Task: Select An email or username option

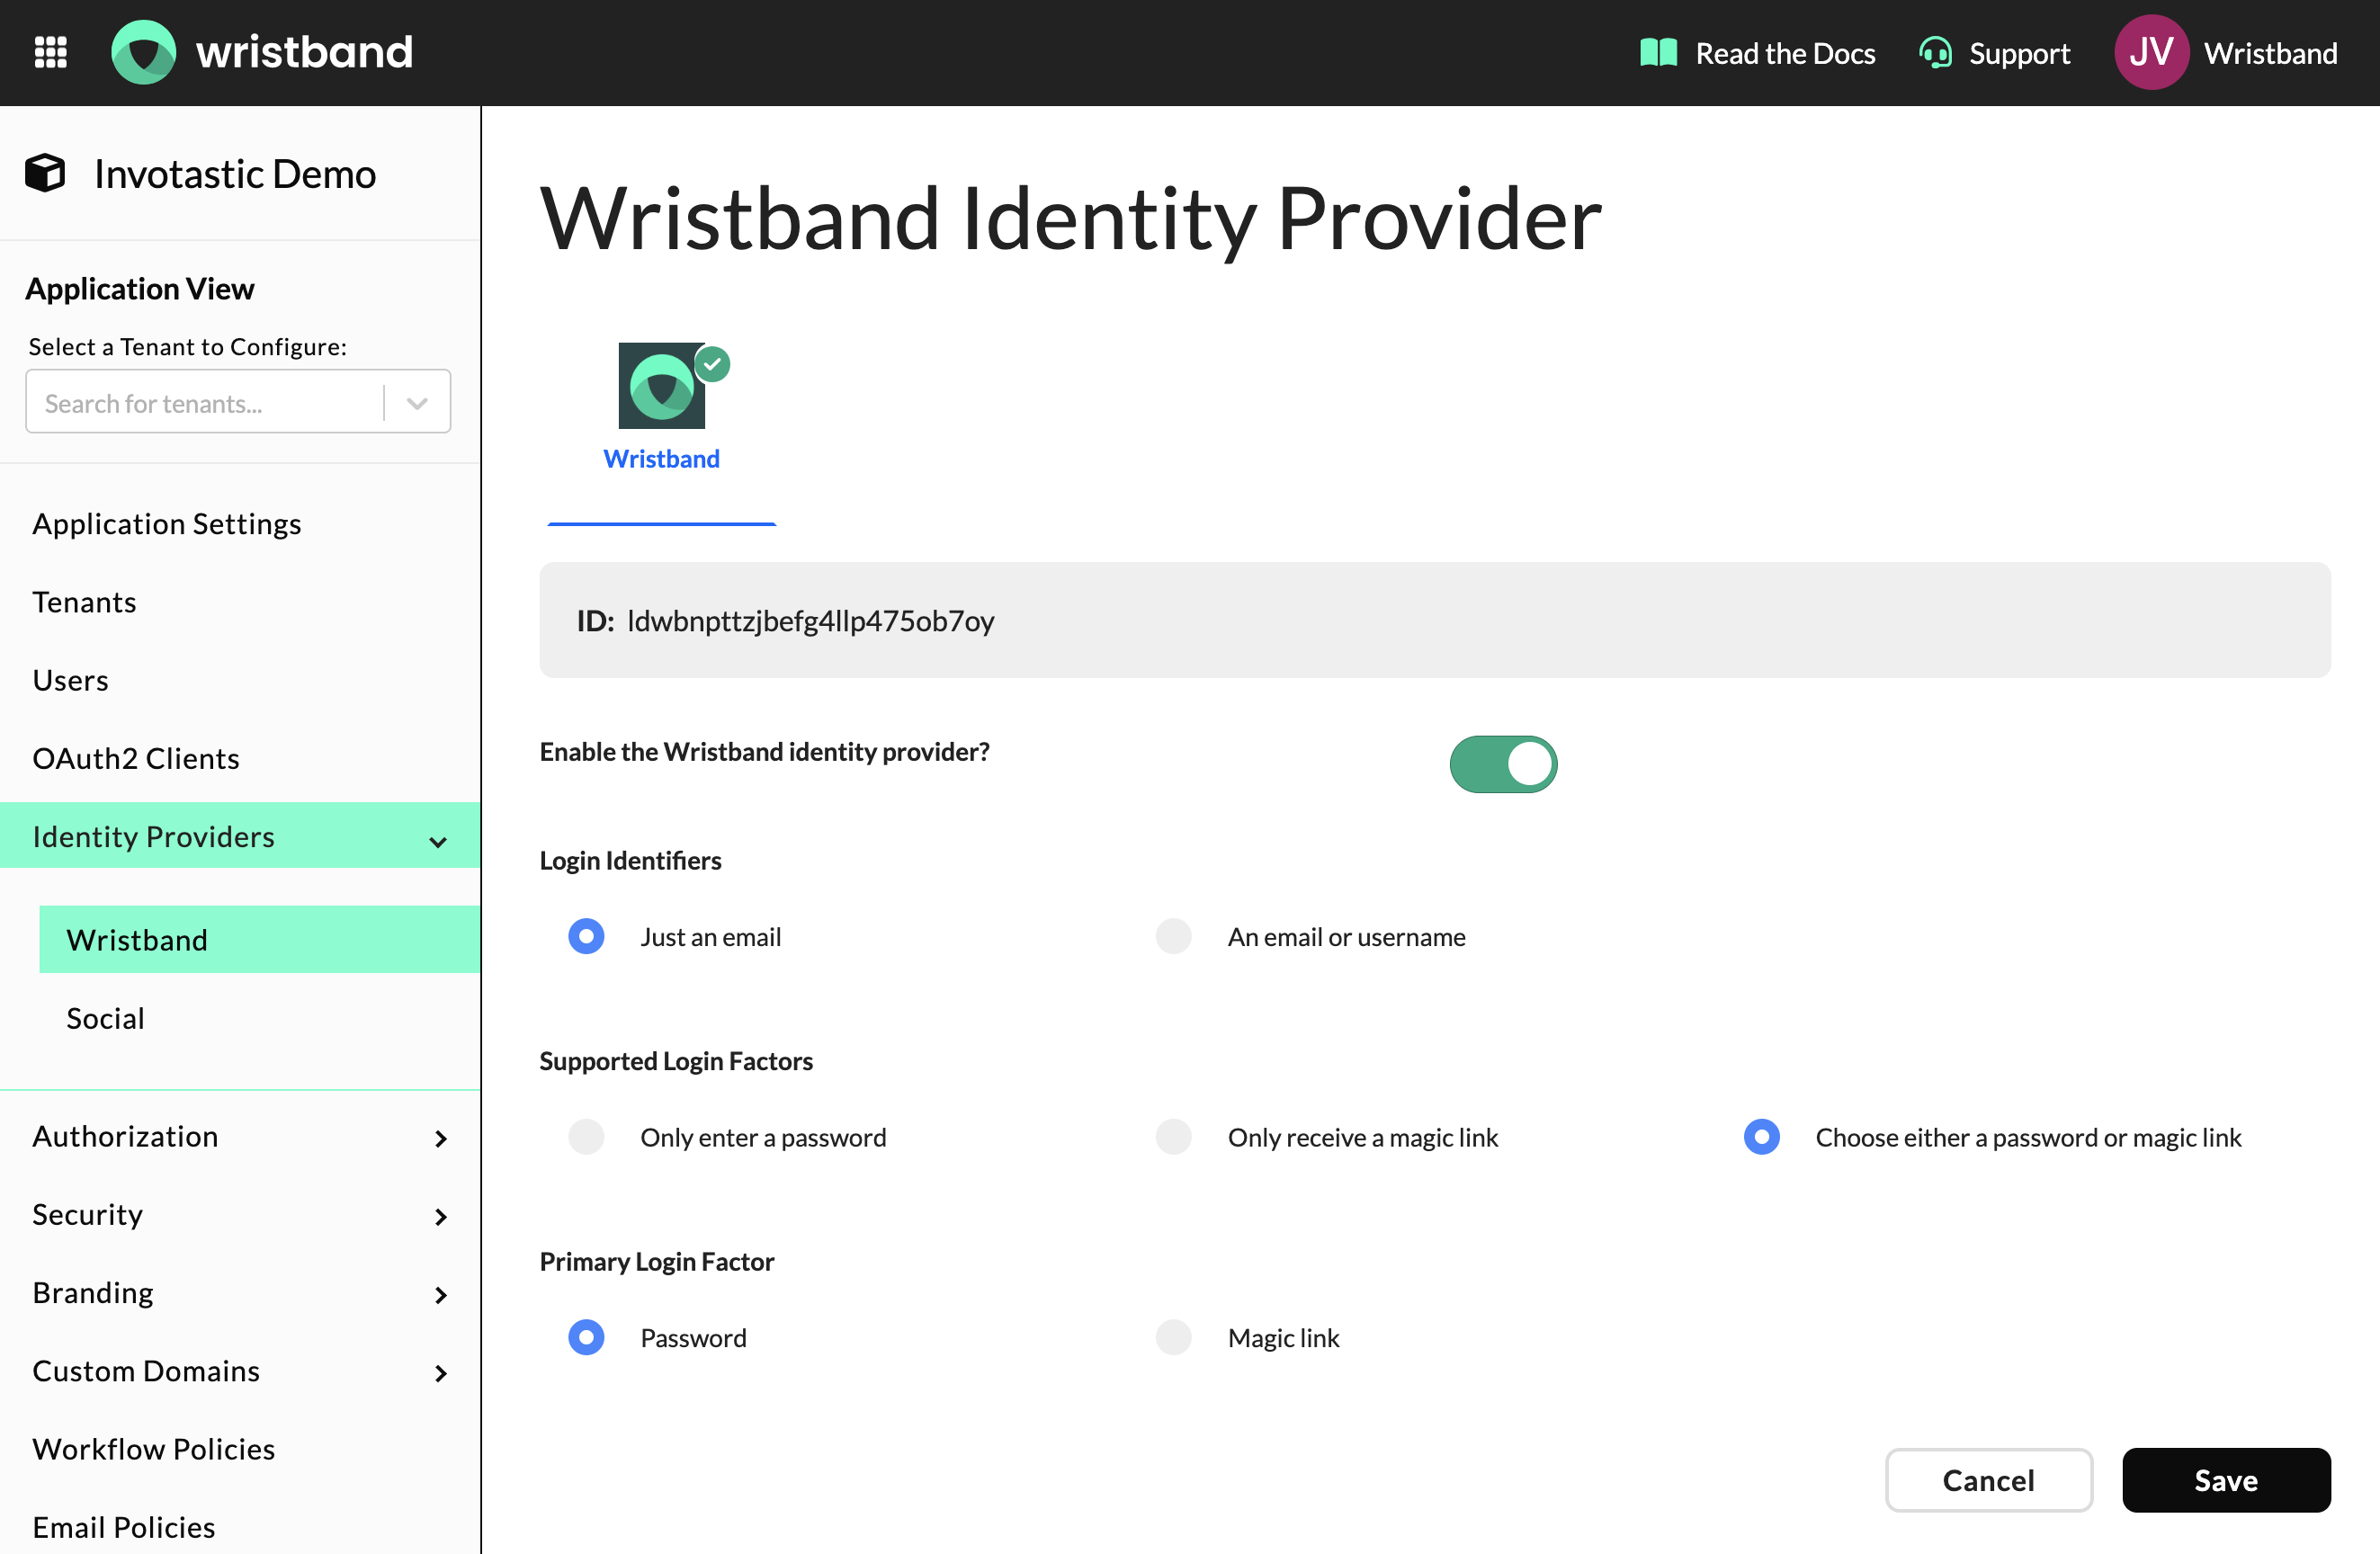Action: coord(1173,937)
